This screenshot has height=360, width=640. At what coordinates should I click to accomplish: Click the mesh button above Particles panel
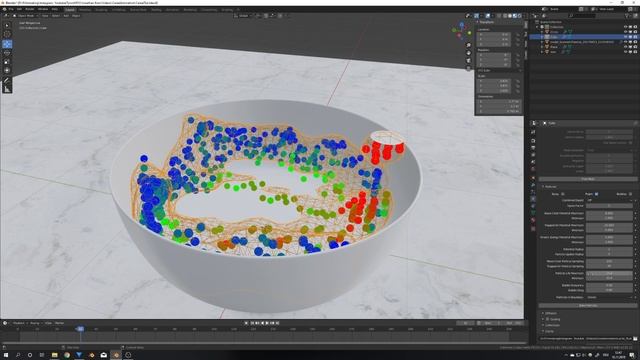[588, 179]
